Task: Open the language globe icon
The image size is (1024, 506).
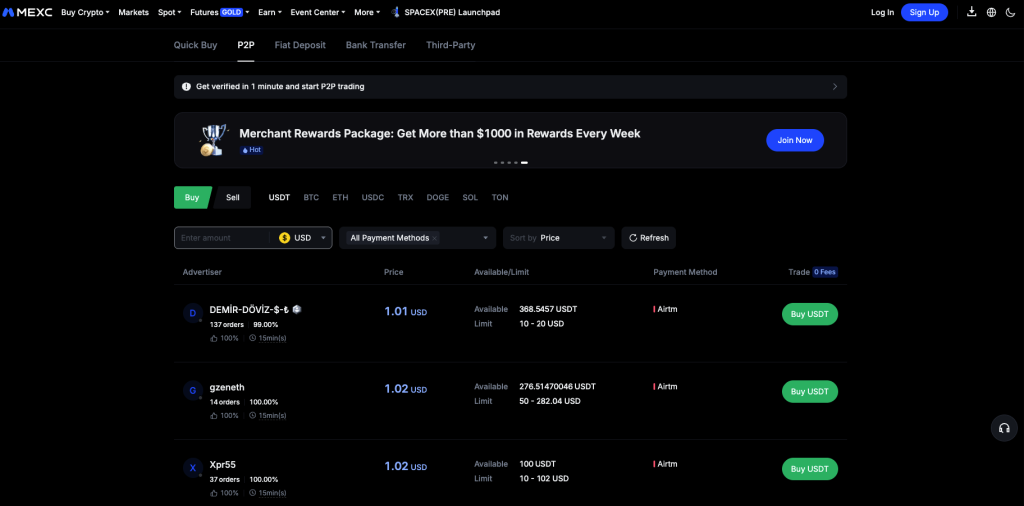Action: click(x=991, y=12)
